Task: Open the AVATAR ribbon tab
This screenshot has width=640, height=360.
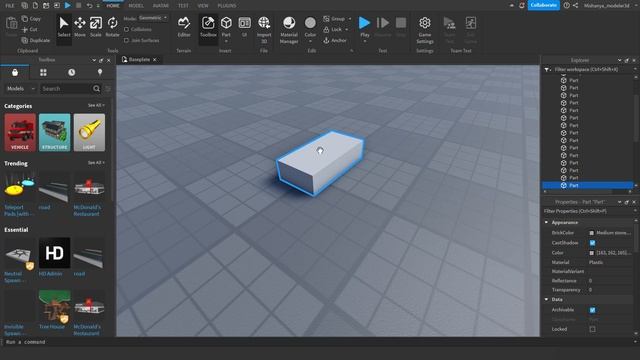Action: coord(160,5)
